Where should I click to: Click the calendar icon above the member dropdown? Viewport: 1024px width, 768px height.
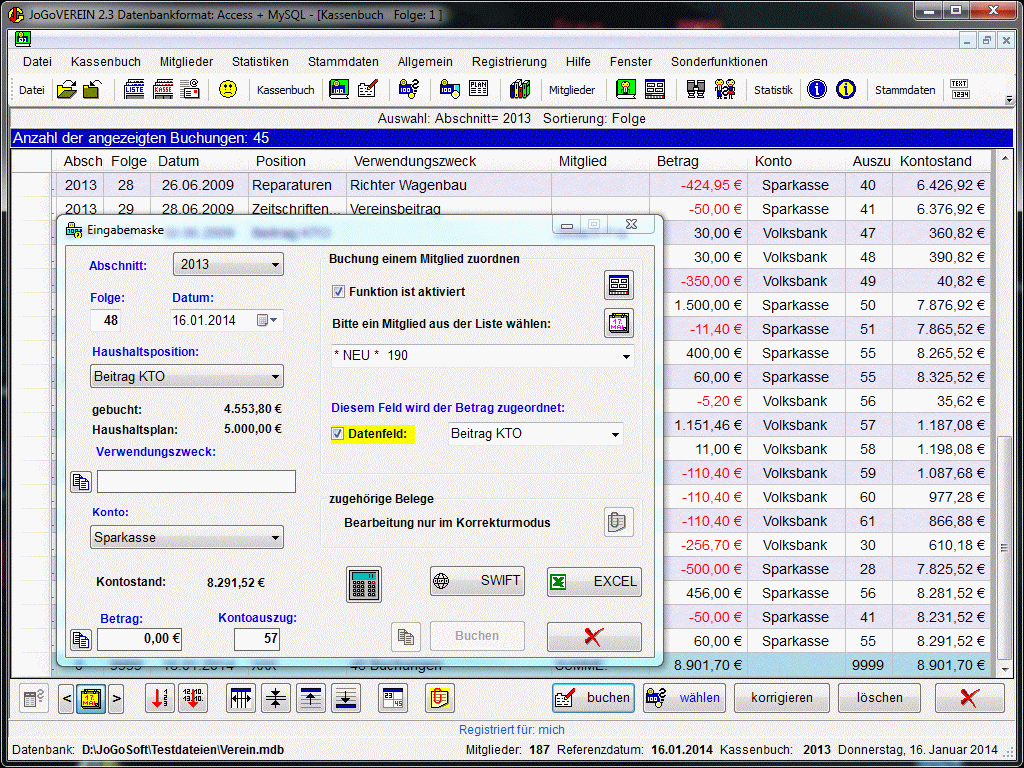pyautogui.click(x=618, y=323)
